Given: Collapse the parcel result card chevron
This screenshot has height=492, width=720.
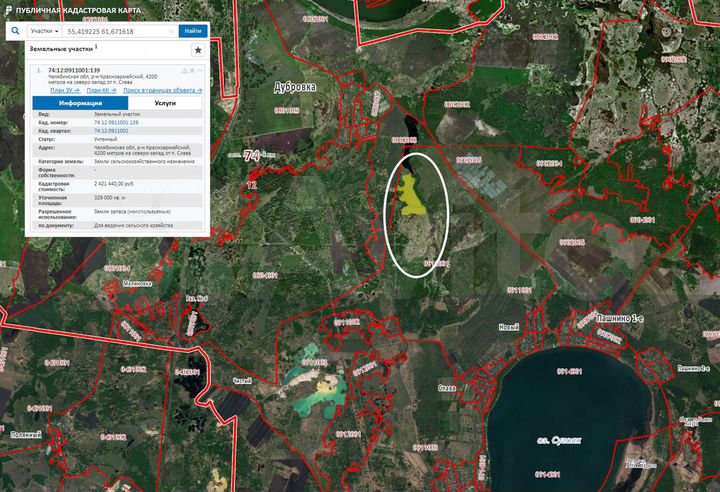Looking at the screenshot, I should pos(199,71).
